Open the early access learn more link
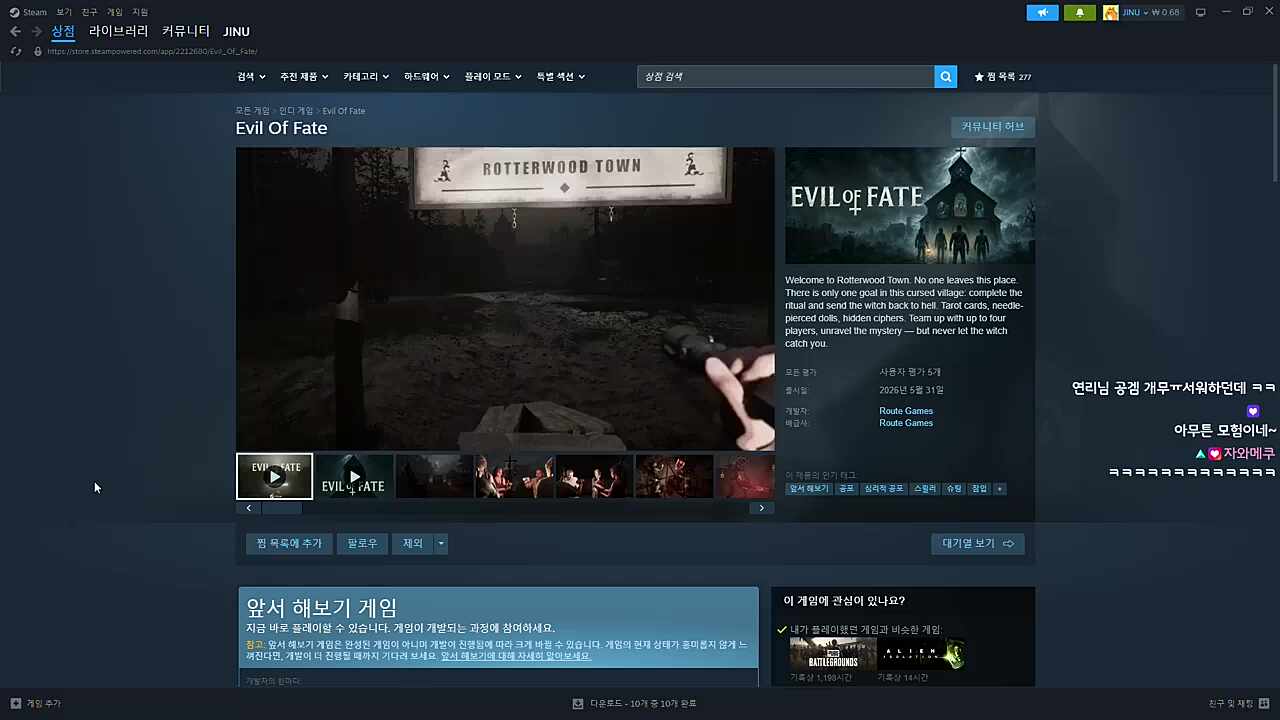The image size is (1280, 720). 516,656
